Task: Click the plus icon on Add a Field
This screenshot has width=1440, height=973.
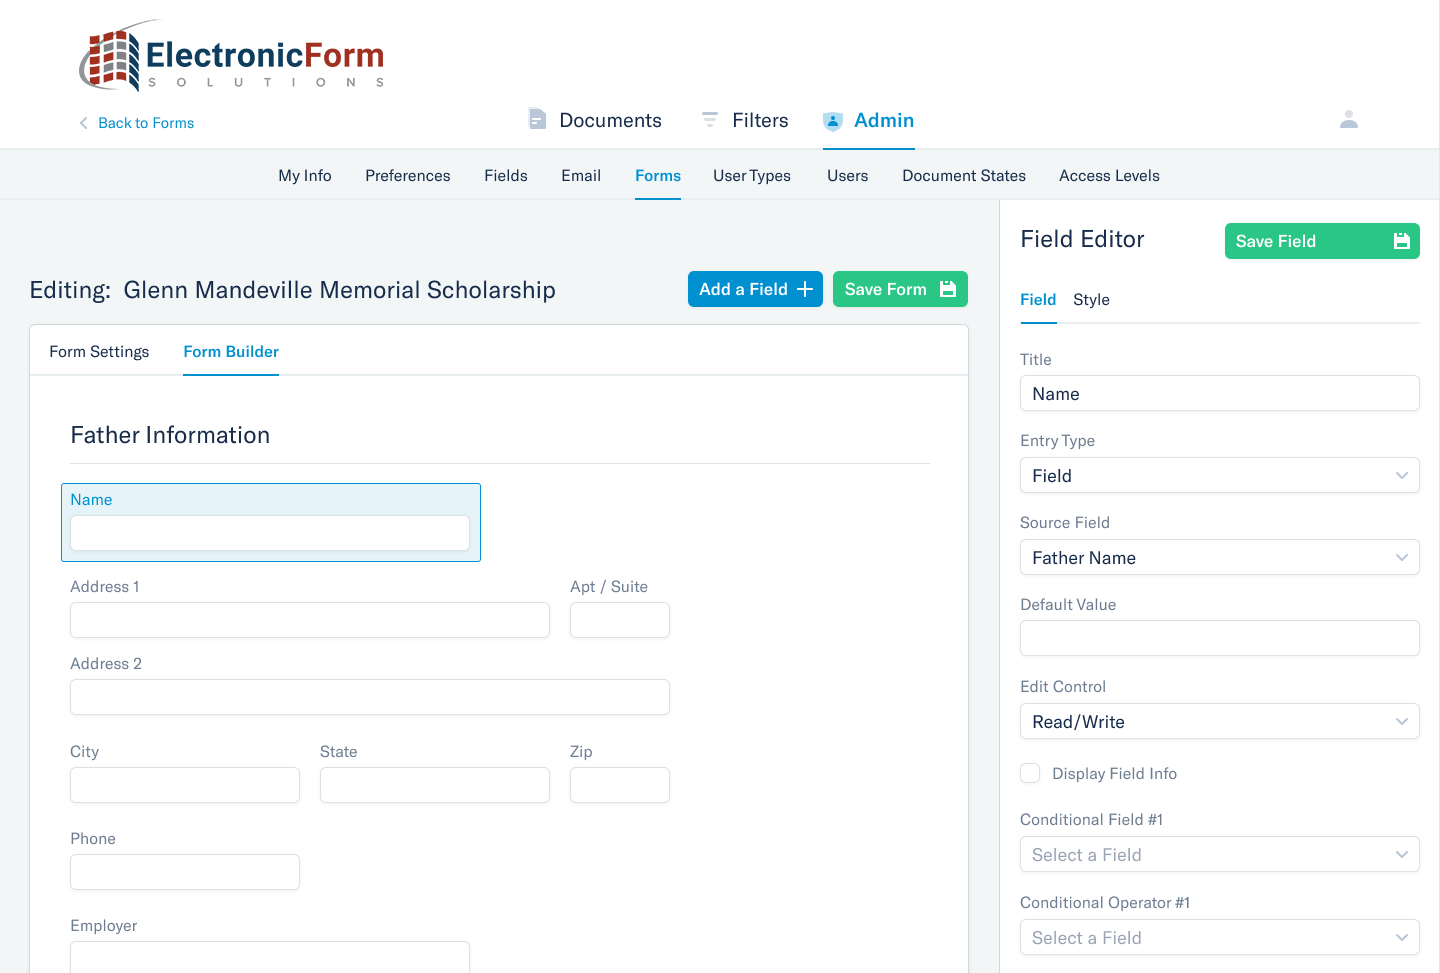Action: (x=804, y=288)
